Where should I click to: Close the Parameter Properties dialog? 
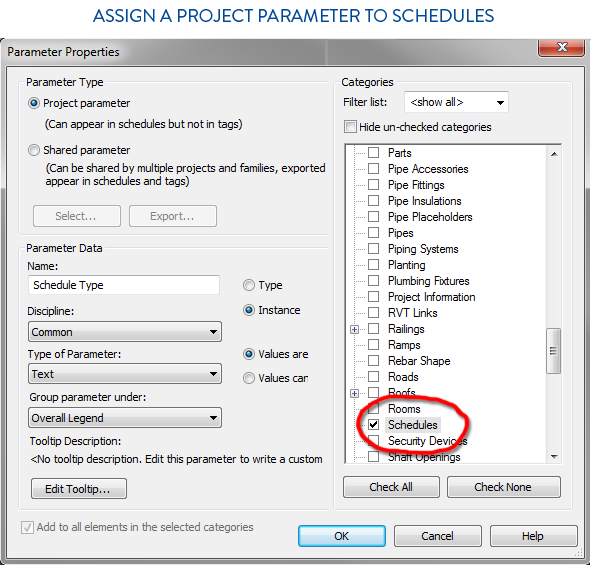pyautogui.click(x=561, y=47)
